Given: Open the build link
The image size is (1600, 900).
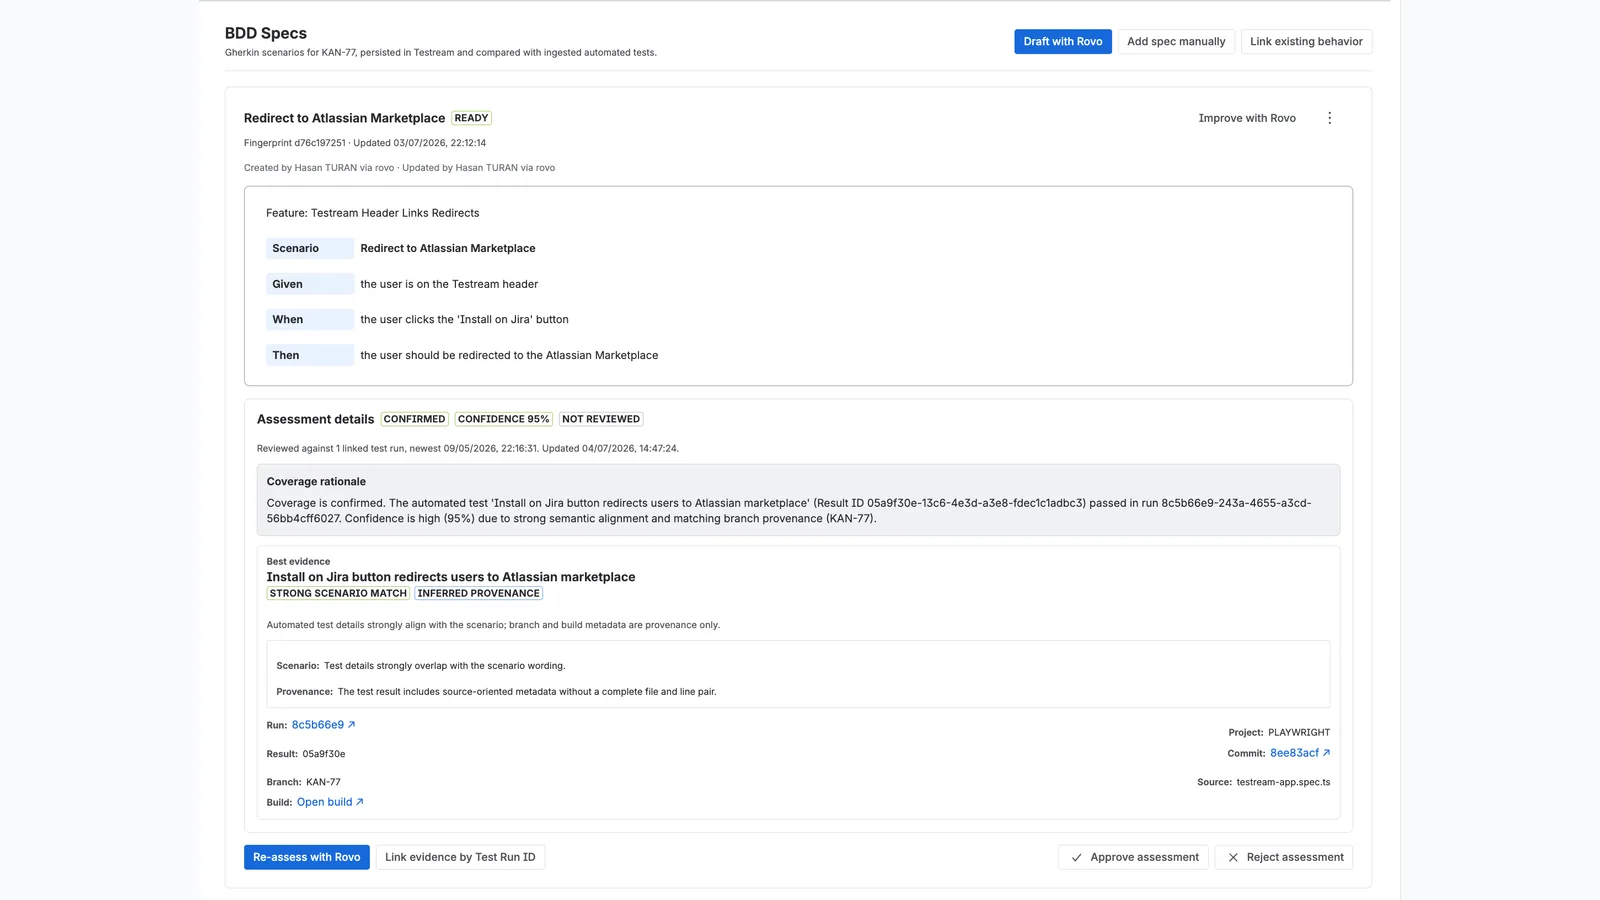Looking at the screenshot, I should point(330,802).
